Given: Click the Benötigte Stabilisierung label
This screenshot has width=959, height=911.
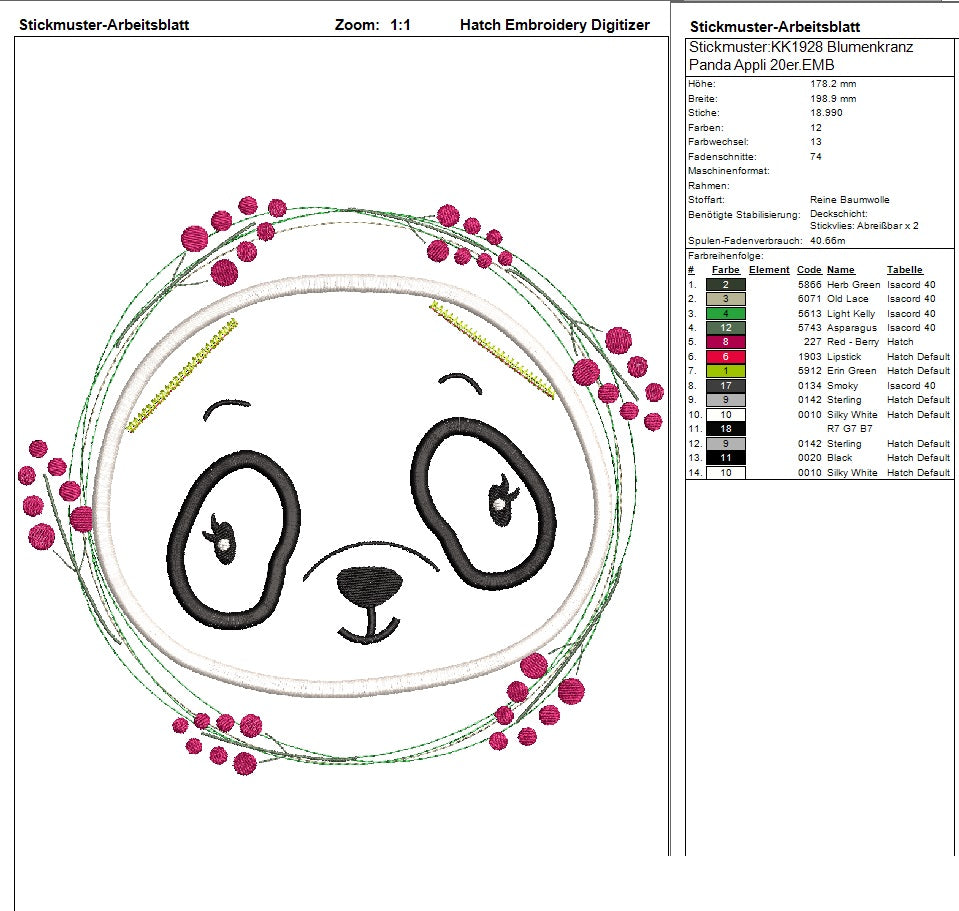Looking at the screenshot, I should pos(744,215).
